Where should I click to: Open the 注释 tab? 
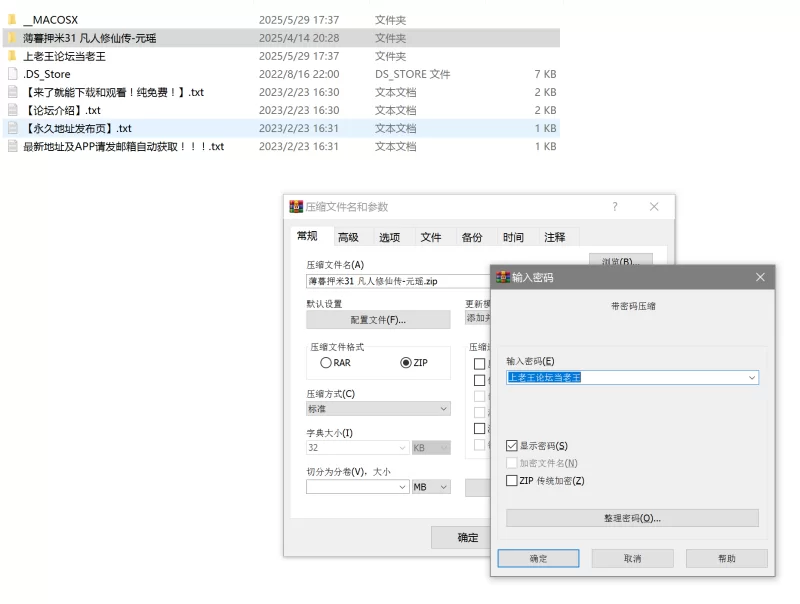(x=554, y=237)
